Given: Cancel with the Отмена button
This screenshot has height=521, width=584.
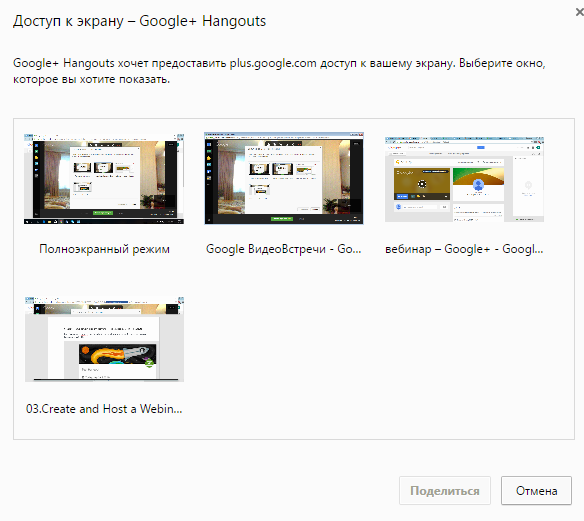Looking at the screenshot, I should click(x=536, y=490).
